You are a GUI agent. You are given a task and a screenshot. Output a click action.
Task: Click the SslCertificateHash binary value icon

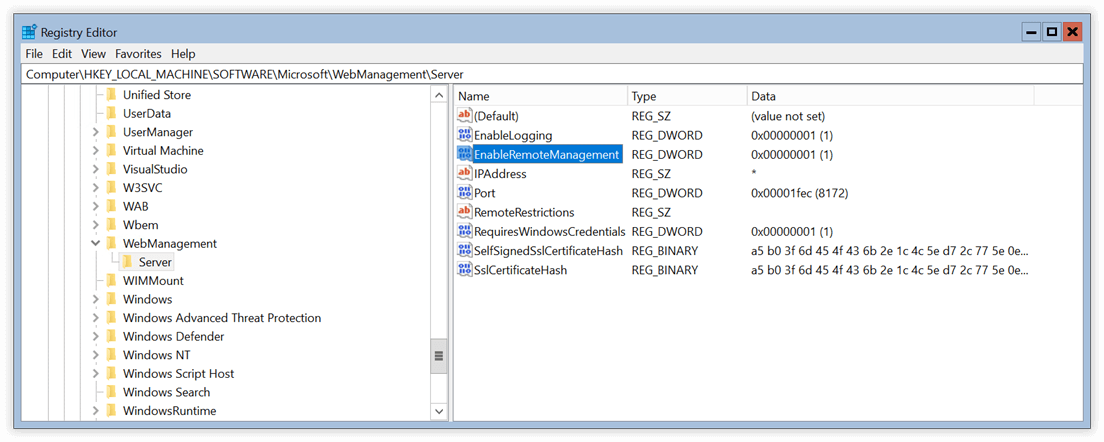tap(465, 270)
